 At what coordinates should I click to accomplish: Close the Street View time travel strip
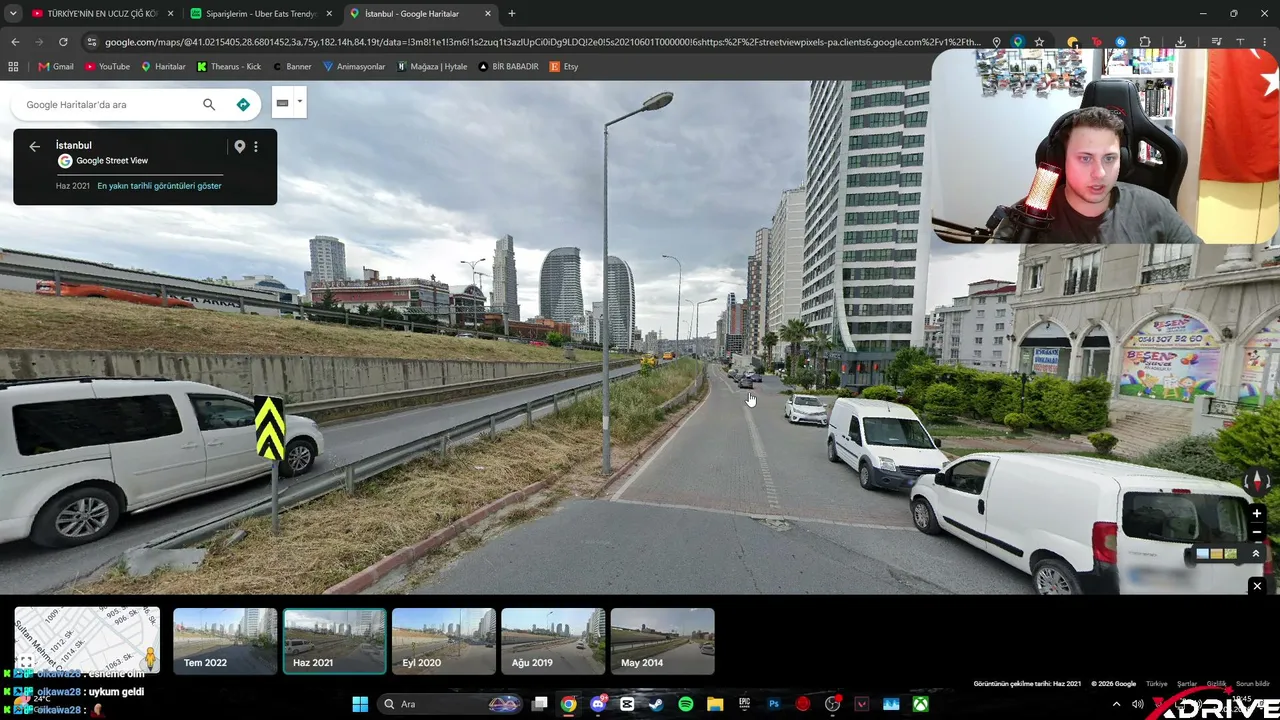coord(1257,586)
